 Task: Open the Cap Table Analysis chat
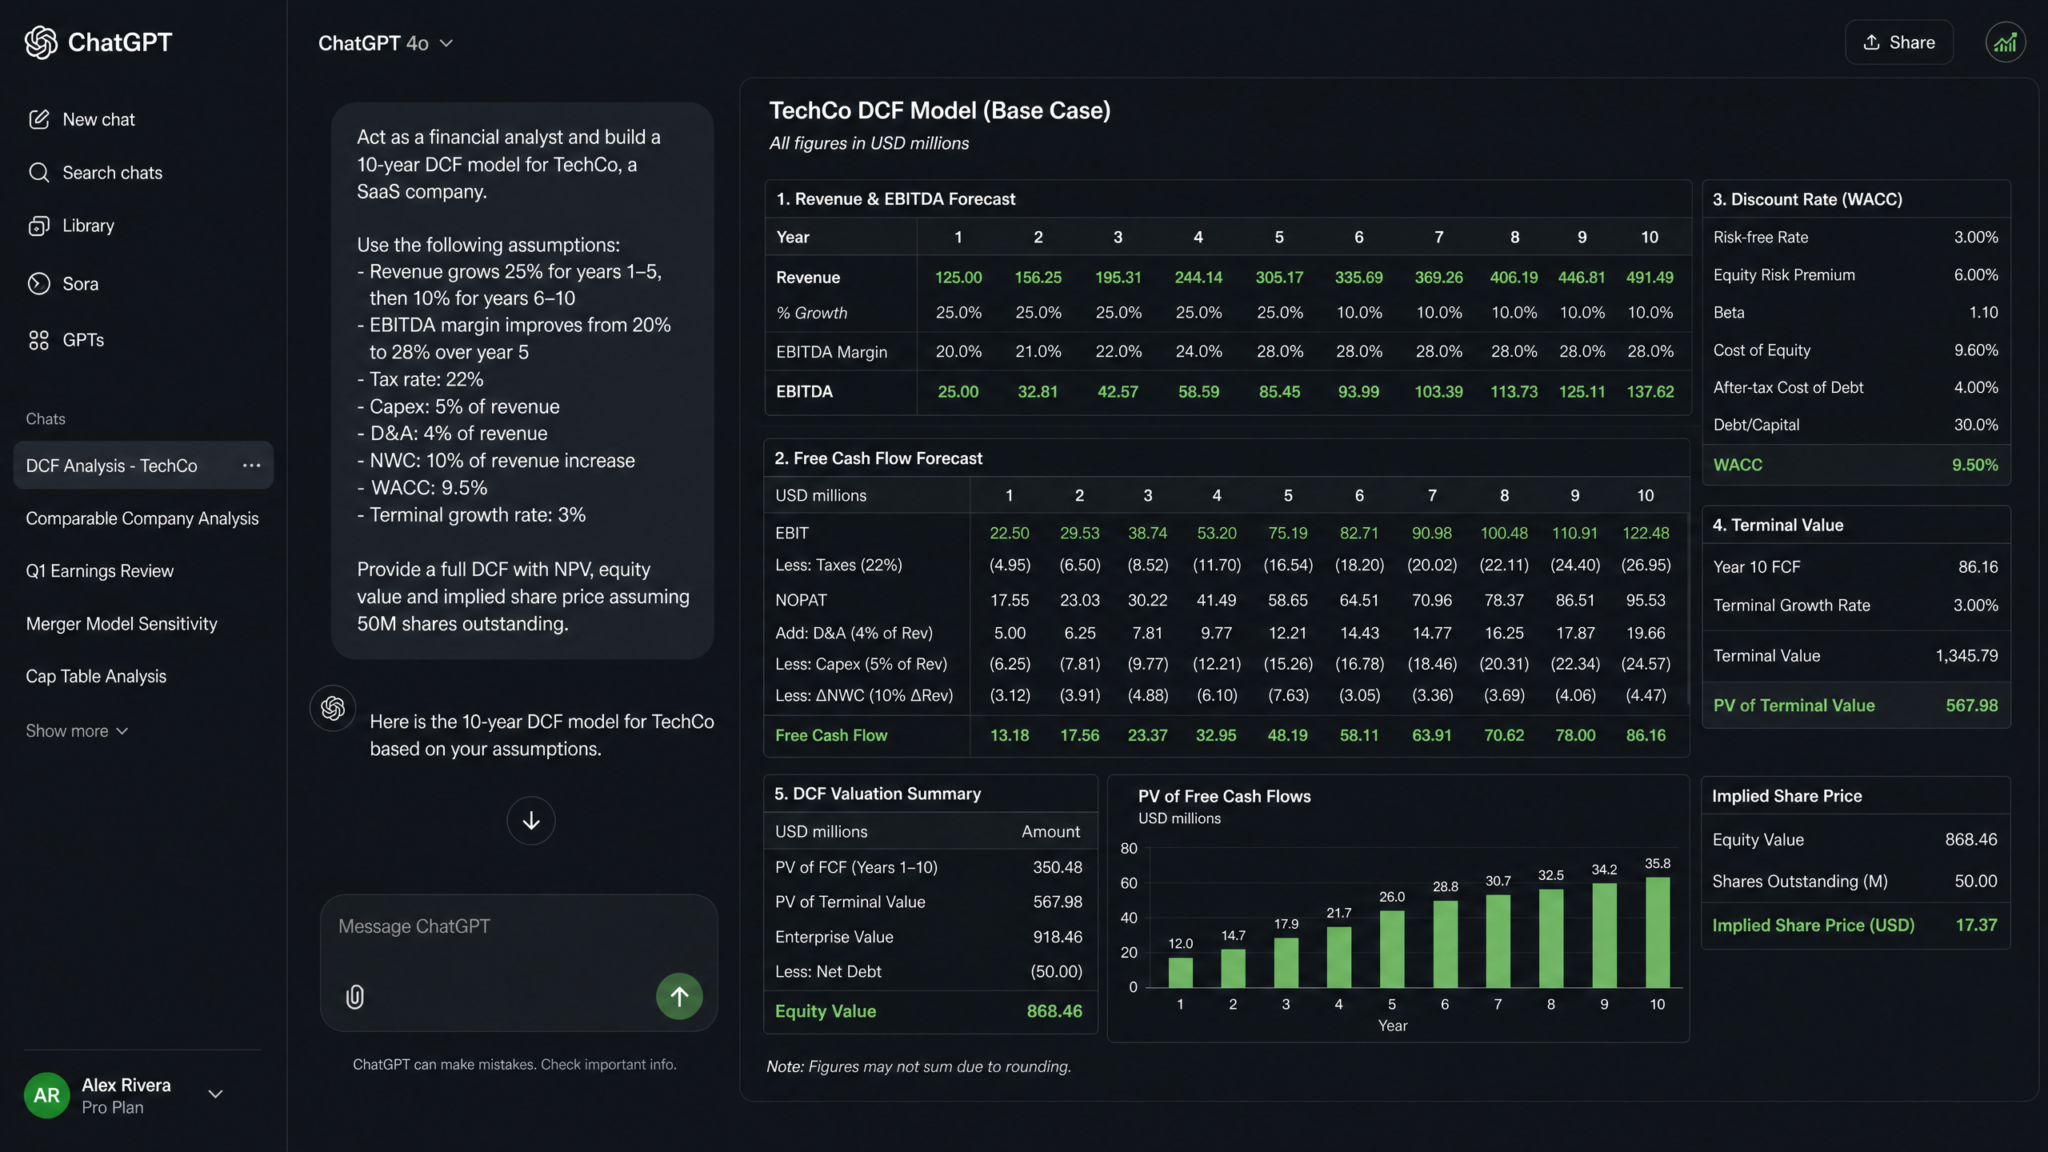click(x=96, y=676)
